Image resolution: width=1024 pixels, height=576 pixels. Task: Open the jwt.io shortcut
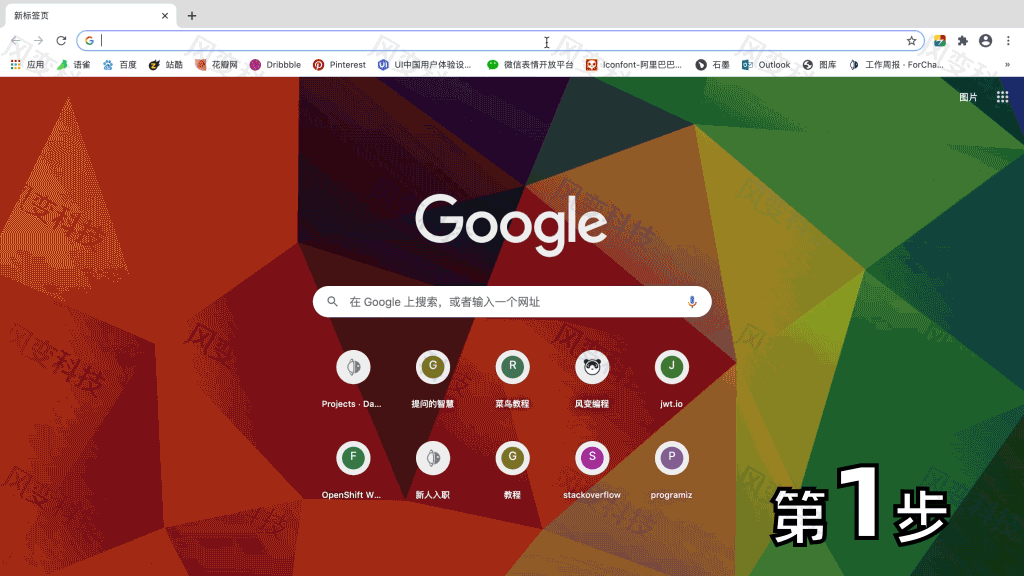tap(671, 367)
